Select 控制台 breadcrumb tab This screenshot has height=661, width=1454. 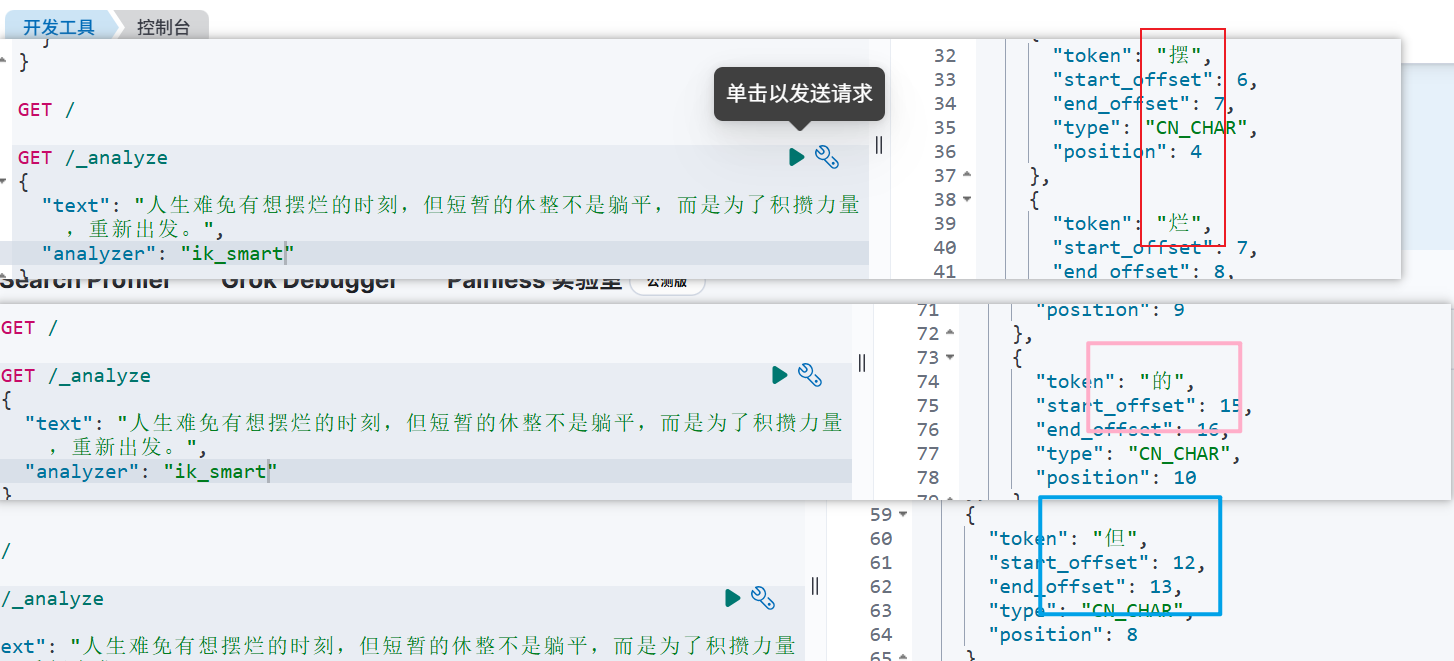click(163, 27)
